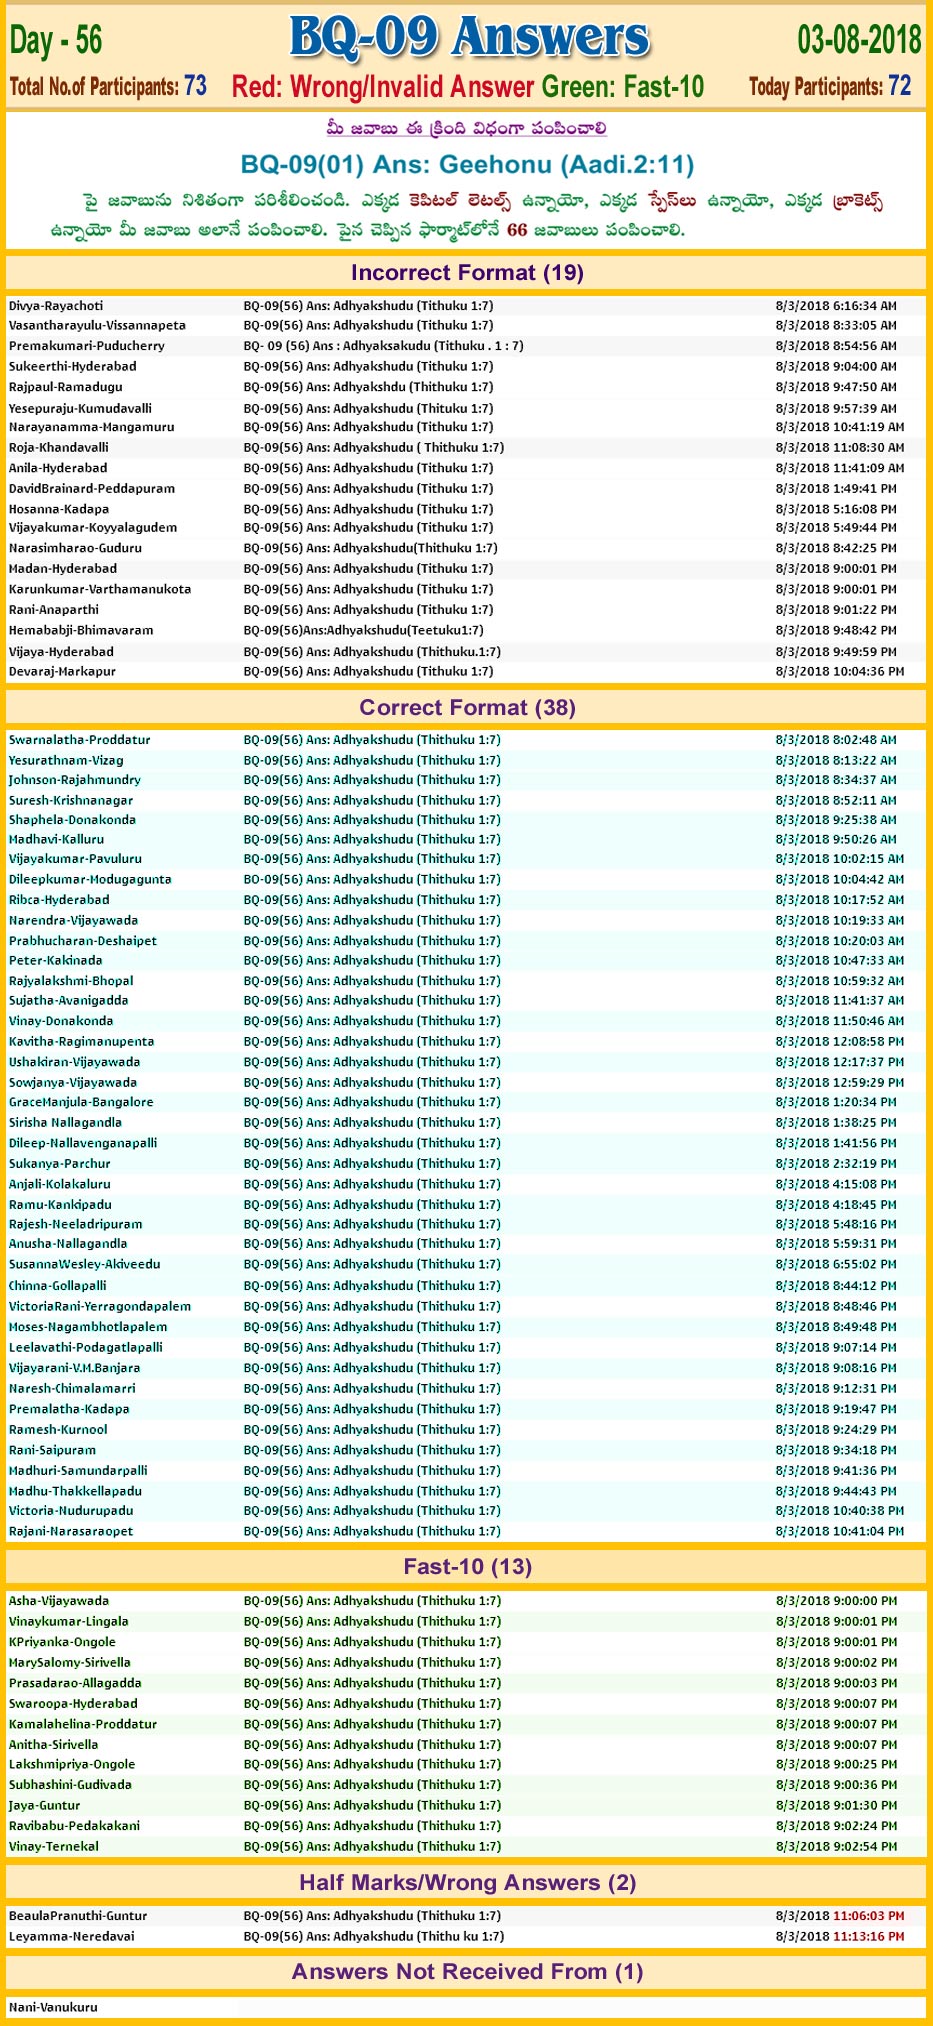Click the red timestamp 11:06:03 PM
The width and height of the screenshot is (933, 2026).
point(869,1916)
